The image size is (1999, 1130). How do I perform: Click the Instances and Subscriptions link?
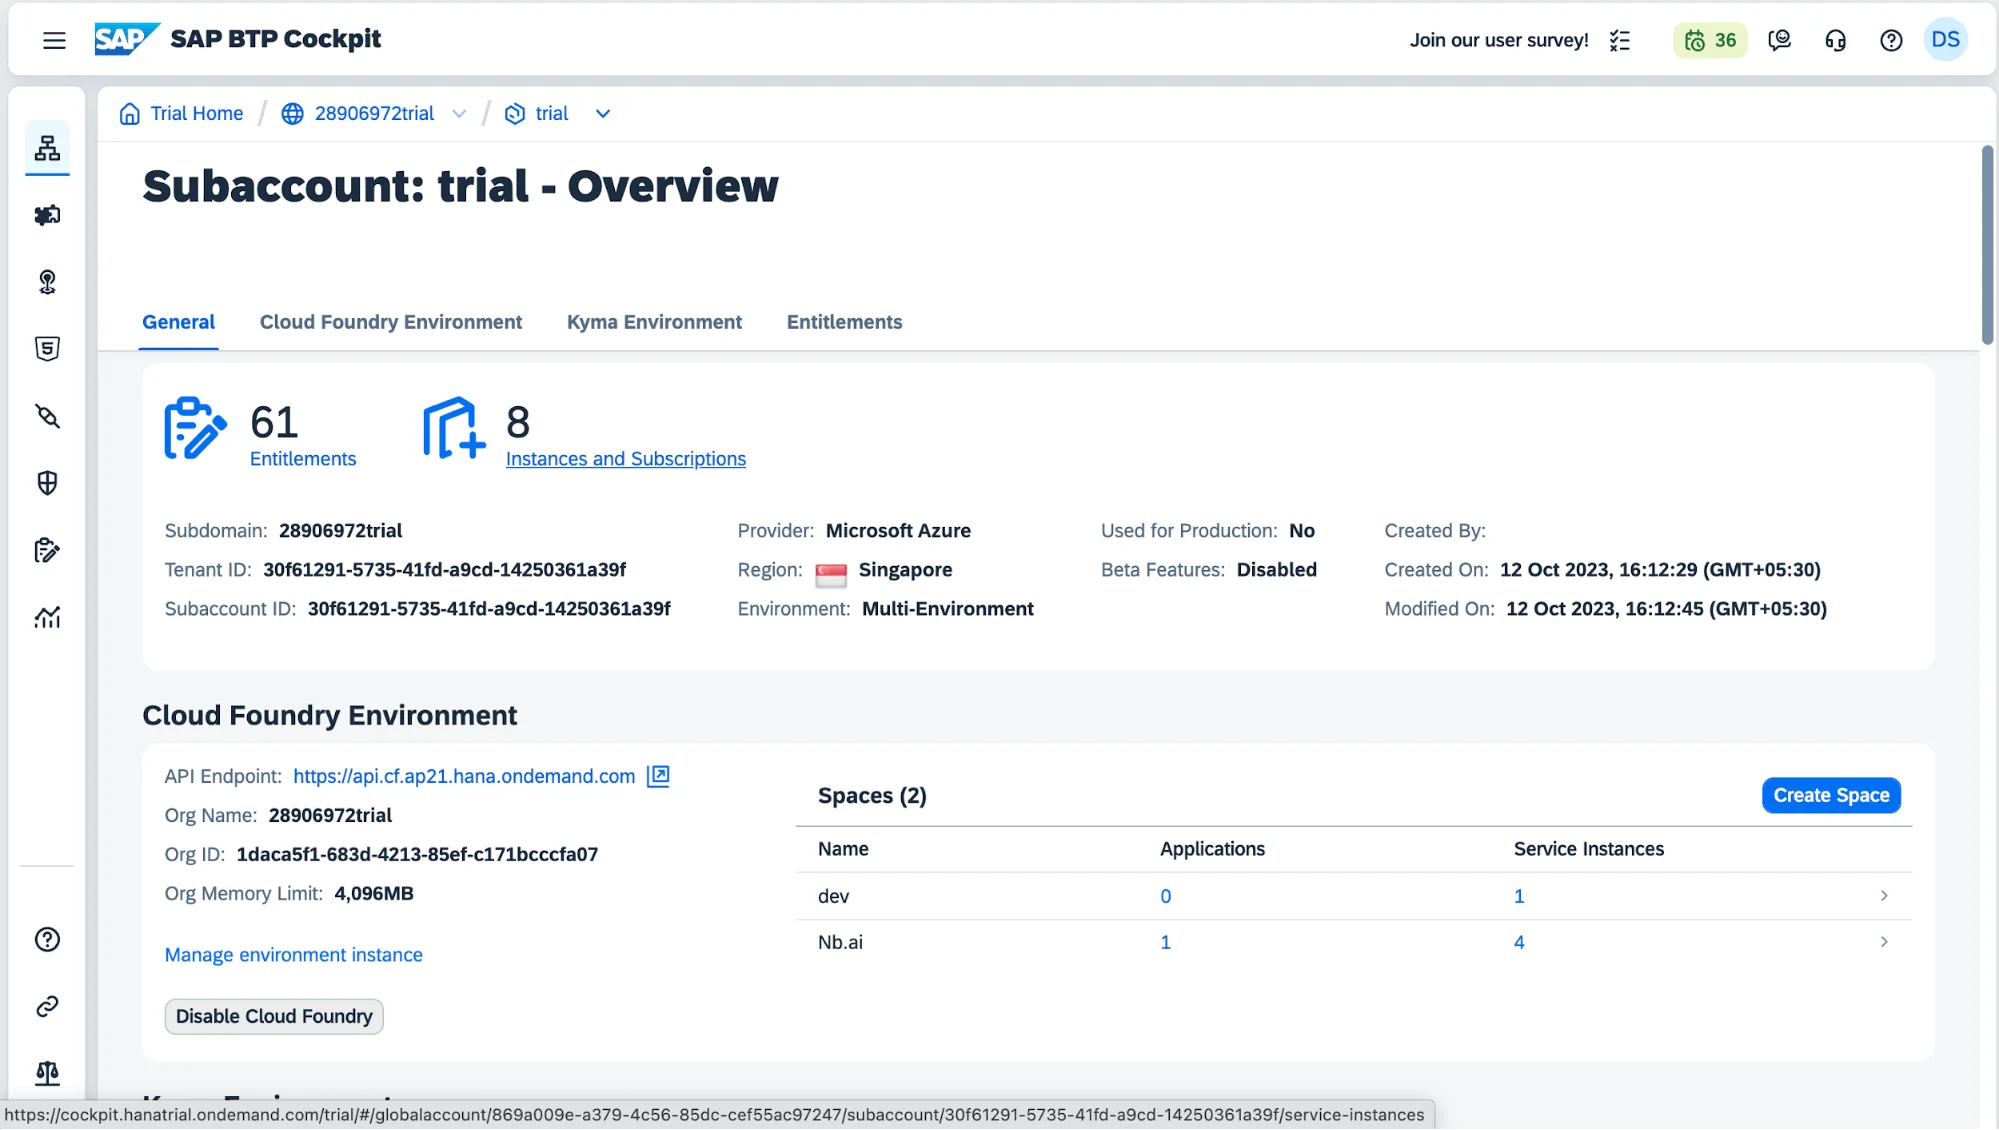(x=625, y=459)
